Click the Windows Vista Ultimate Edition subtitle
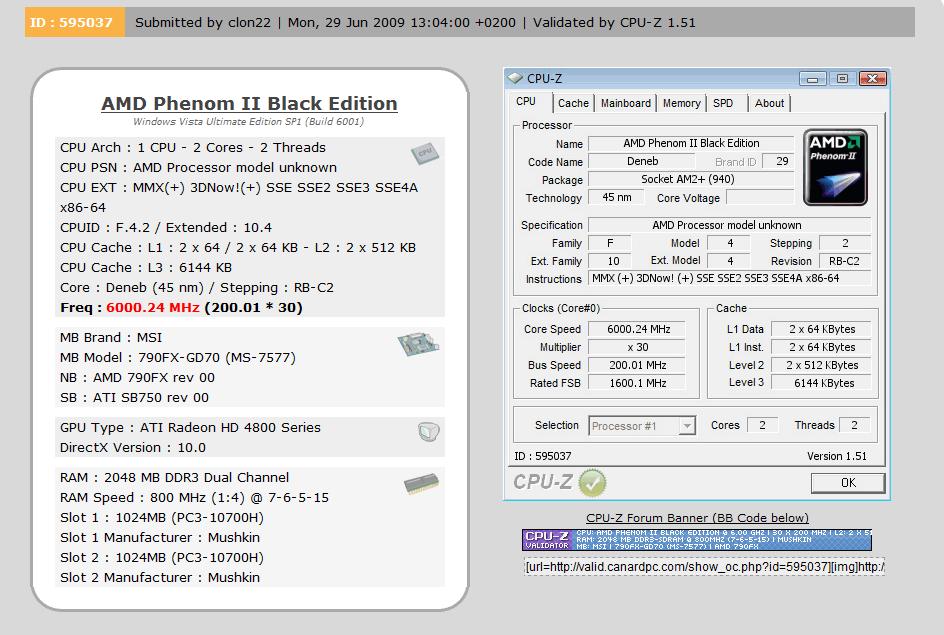 click(x=248, y=122)
